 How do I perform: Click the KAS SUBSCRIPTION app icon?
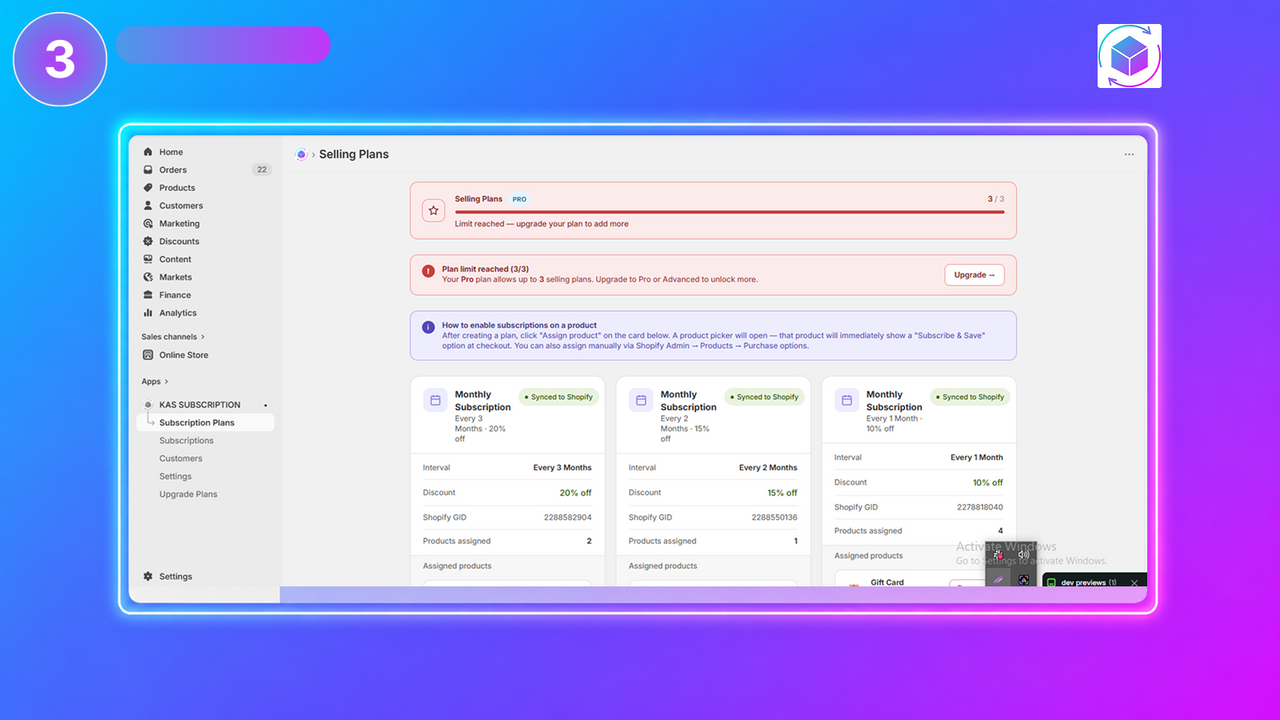[148, 405]
